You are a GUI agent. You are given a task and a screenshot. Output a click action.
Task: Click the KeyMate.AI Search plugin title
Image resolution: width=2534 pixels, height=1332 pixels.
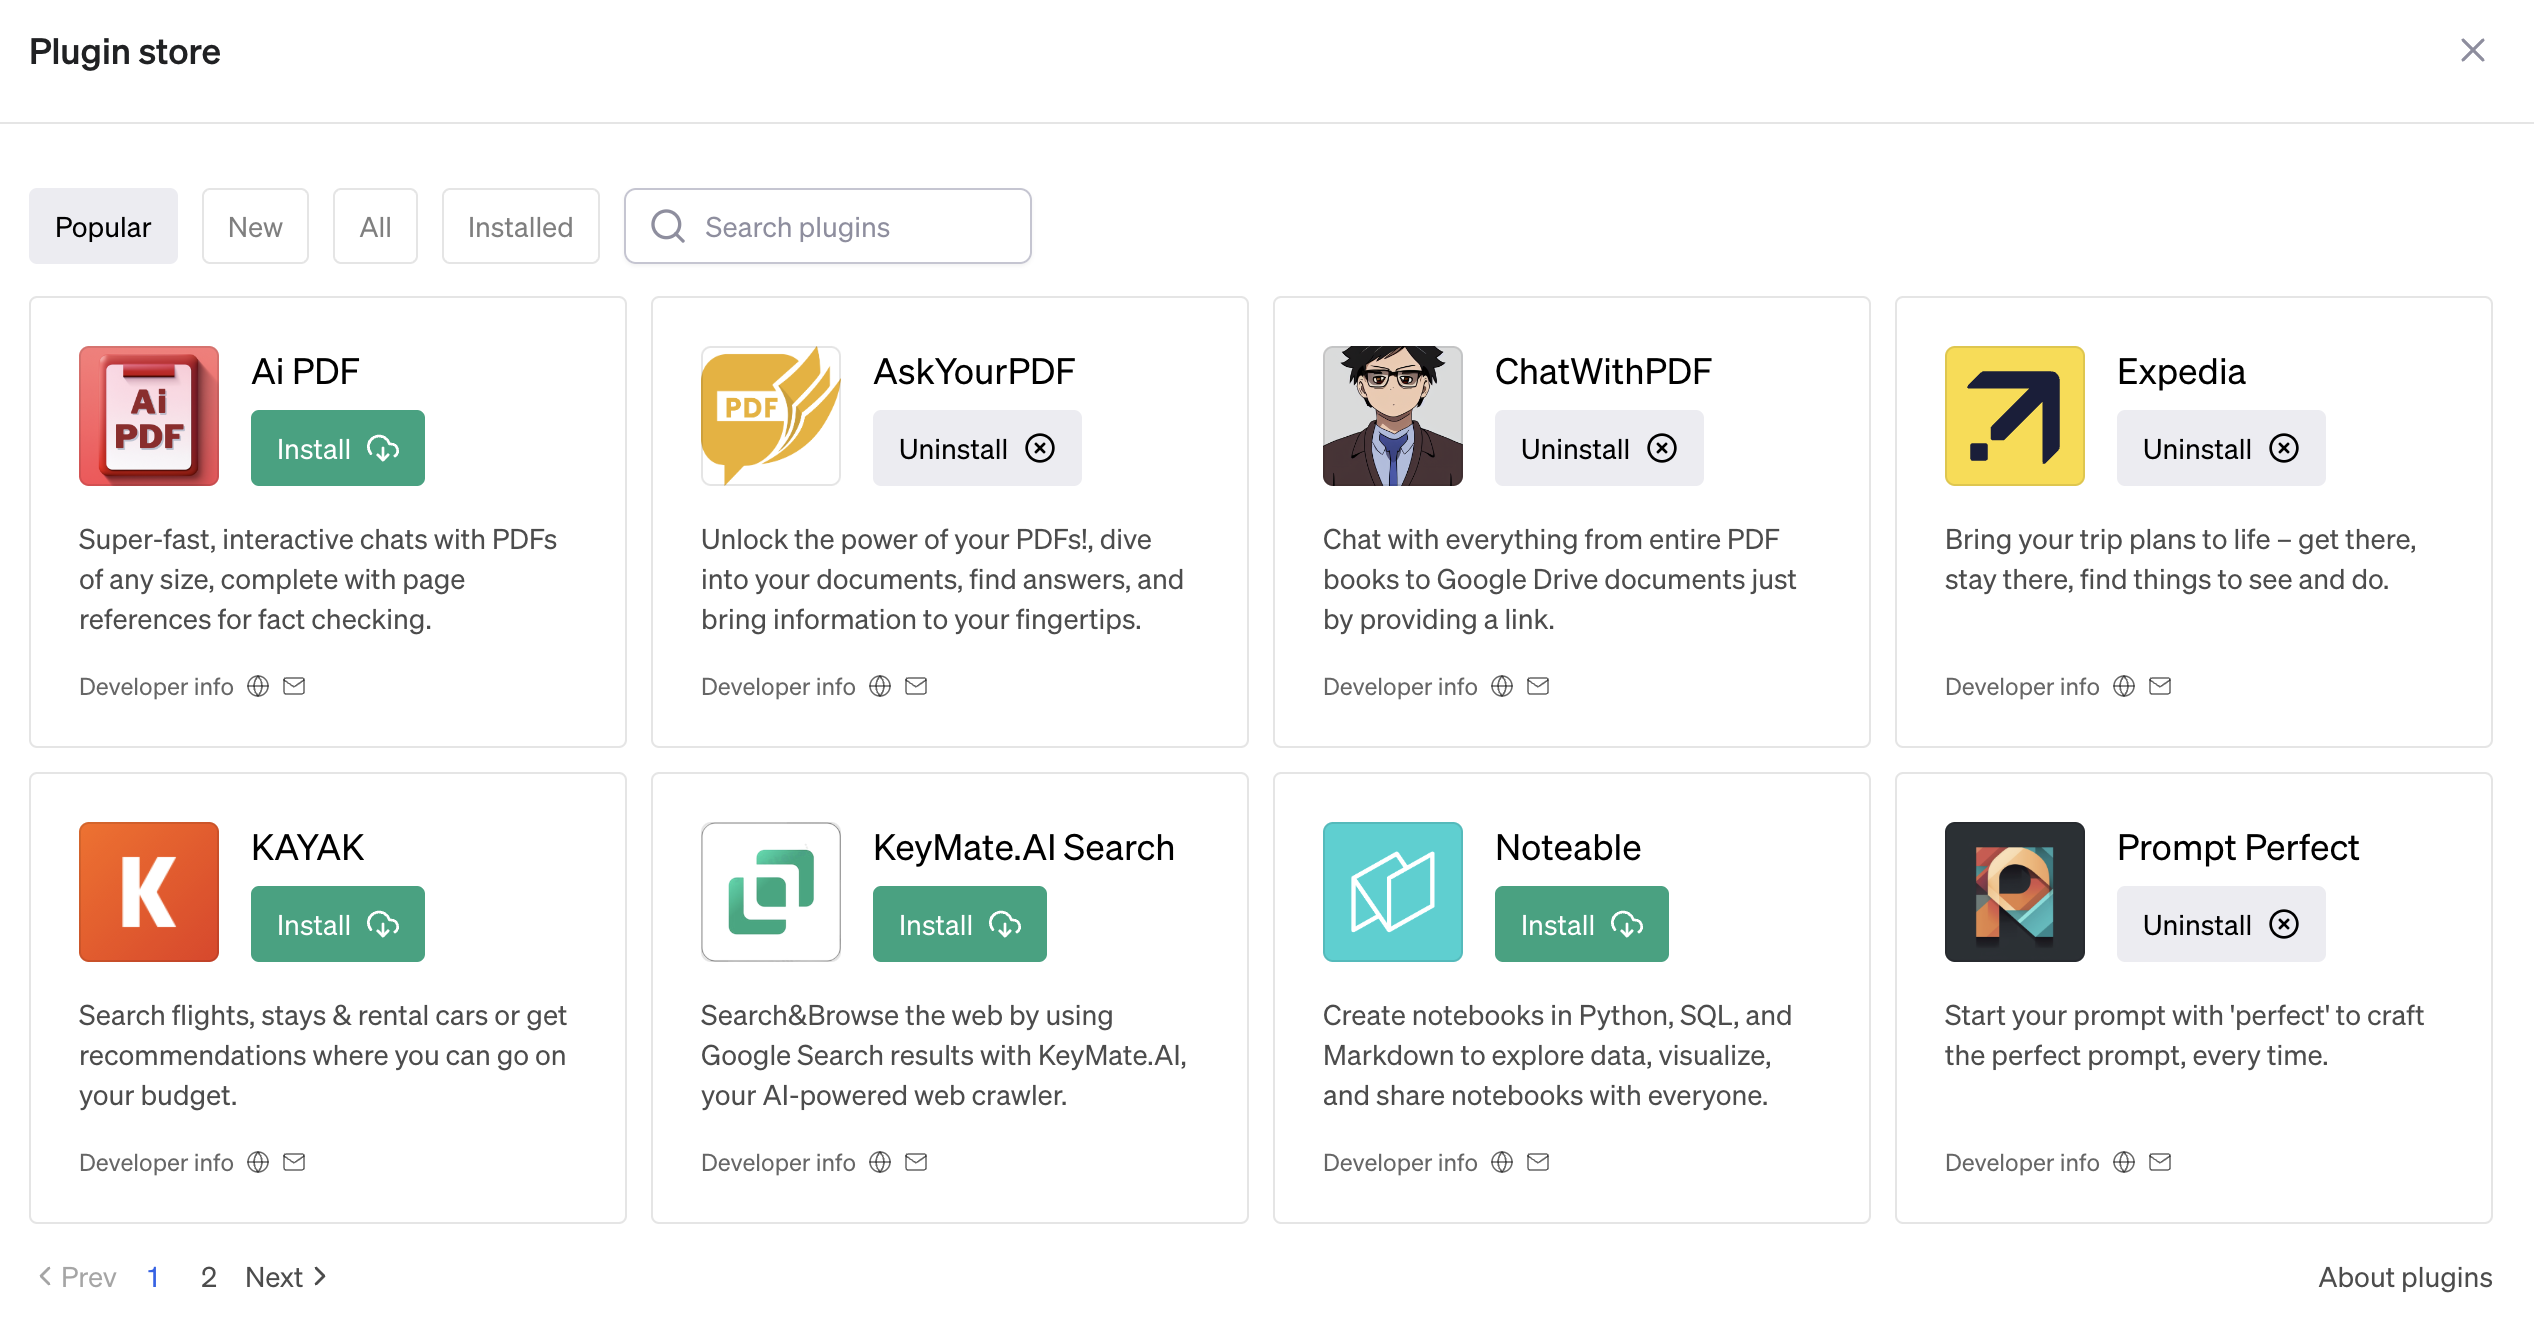pyautogui.click(x=1023, y=847)
